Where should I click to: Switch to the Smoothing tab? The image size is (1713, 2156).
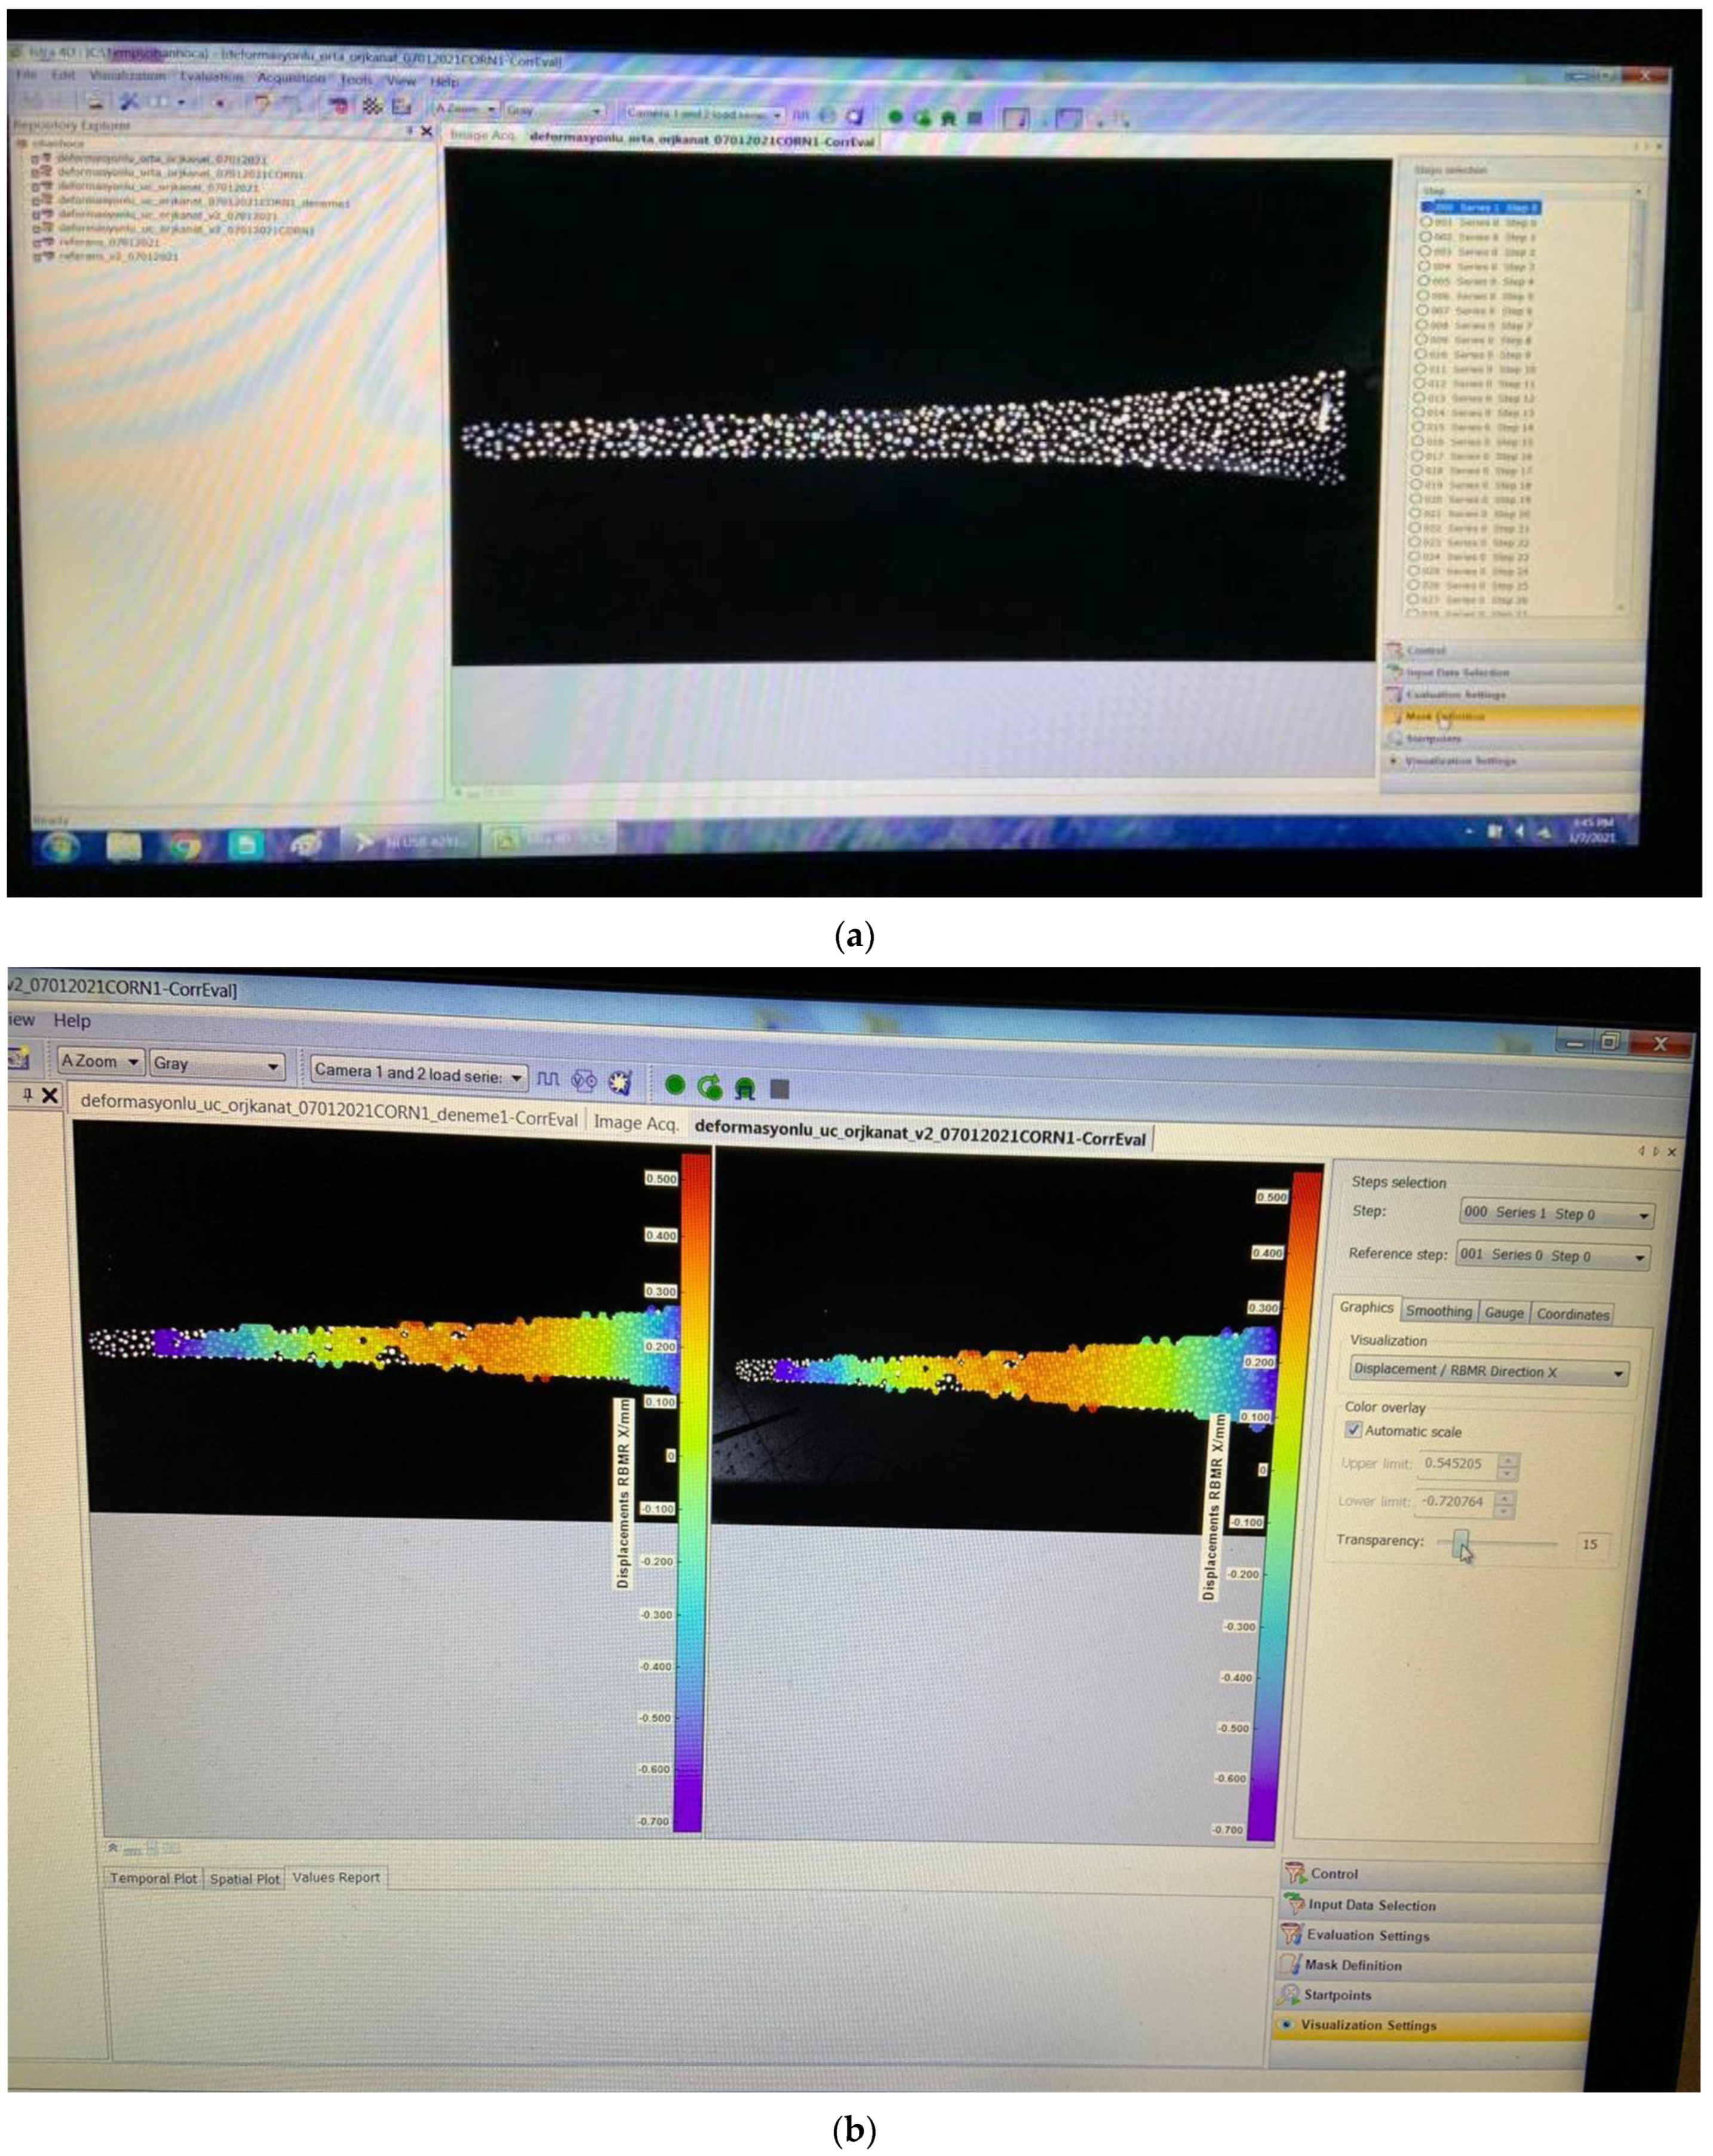[1438, 1311]
